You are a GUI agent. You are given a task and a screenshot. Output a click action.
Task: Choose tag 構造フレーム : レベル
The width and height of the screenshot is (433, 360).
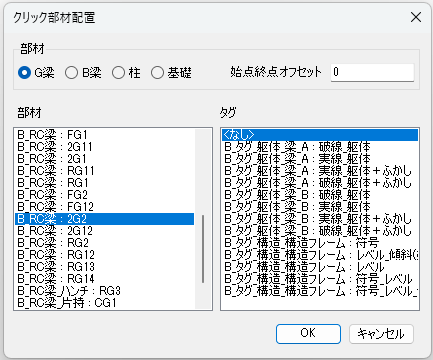click(320, 267)
